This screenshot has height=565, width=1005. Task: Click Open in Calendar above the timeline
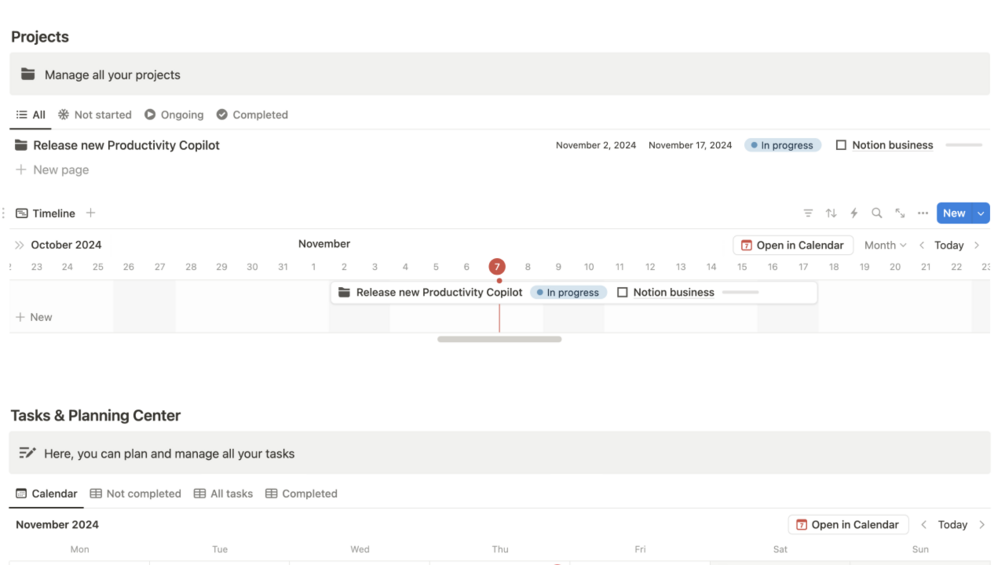point(792,245)
